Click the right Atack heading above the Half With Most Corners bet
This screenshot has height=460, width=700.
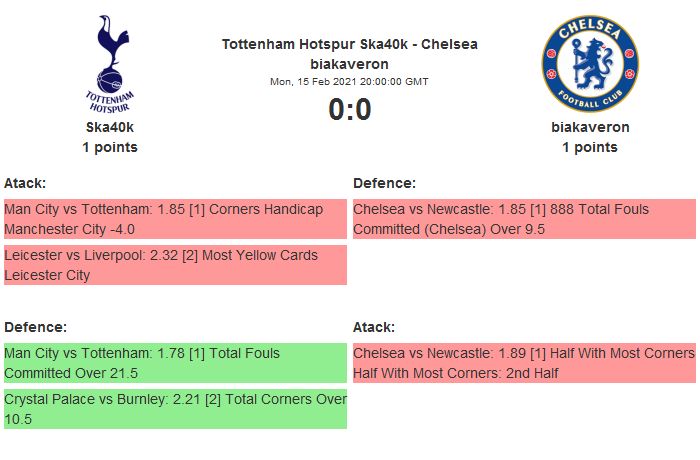click(x=374, y=327)
